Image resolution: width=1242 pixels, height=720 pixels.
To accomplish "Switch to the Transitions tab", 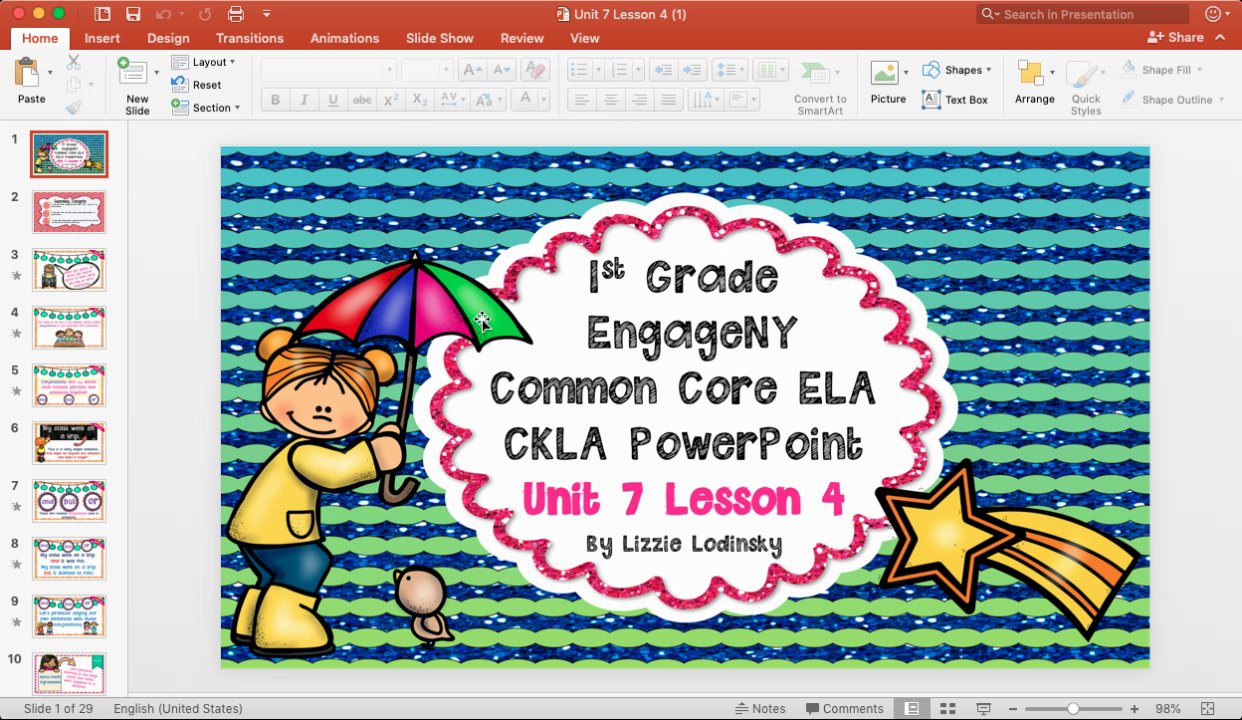I will pyautogui.click(x=249, y=38).
